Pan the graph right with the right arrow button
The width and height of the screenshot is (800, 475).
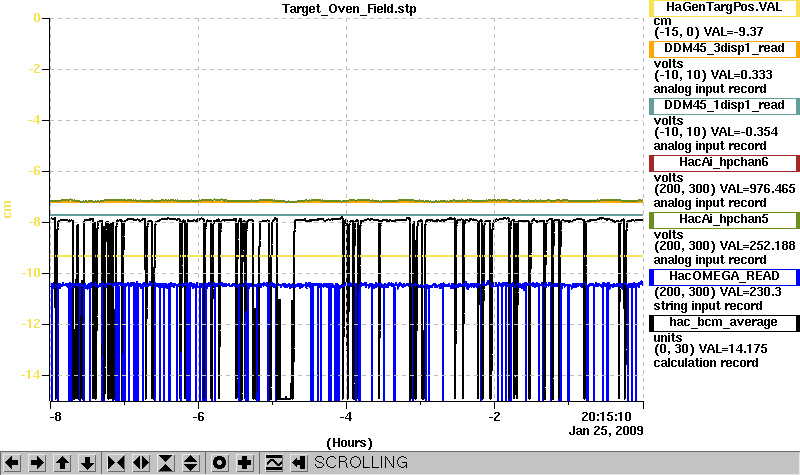pyautogui.click(x=37, y=463)
